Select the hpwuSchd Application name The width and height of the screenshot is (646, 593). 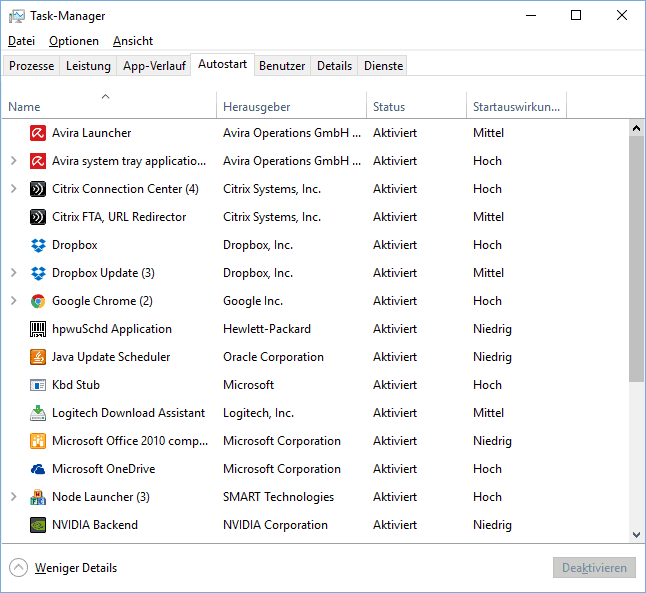click(112, 329)
